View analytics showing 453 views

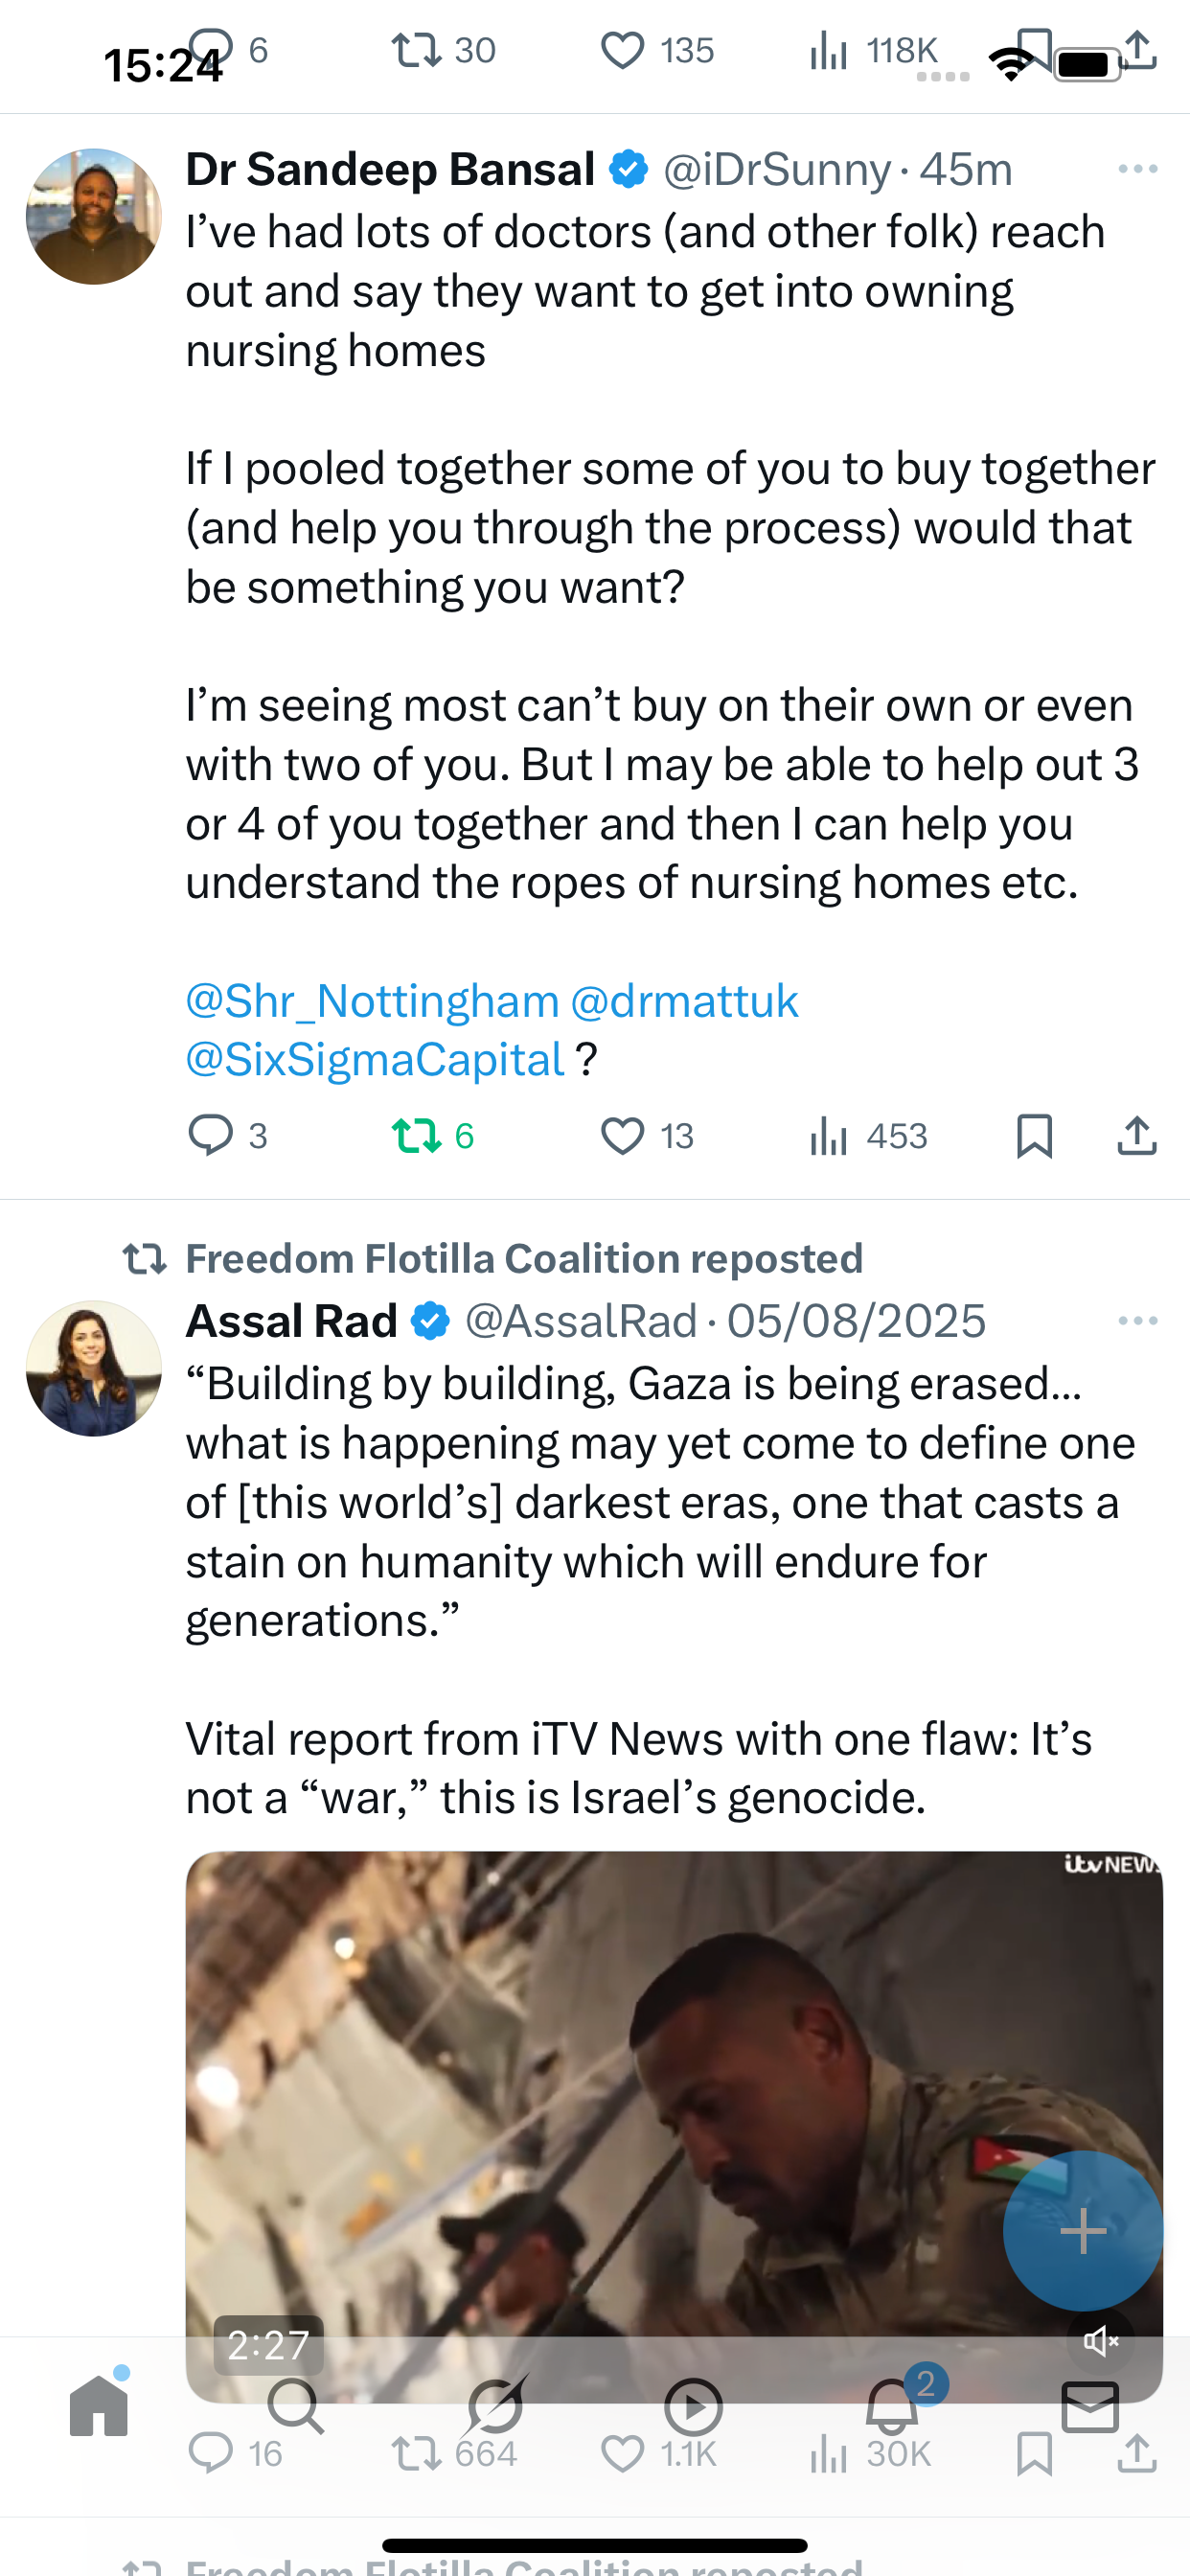pyautogui.click(x=868, y=1136)
